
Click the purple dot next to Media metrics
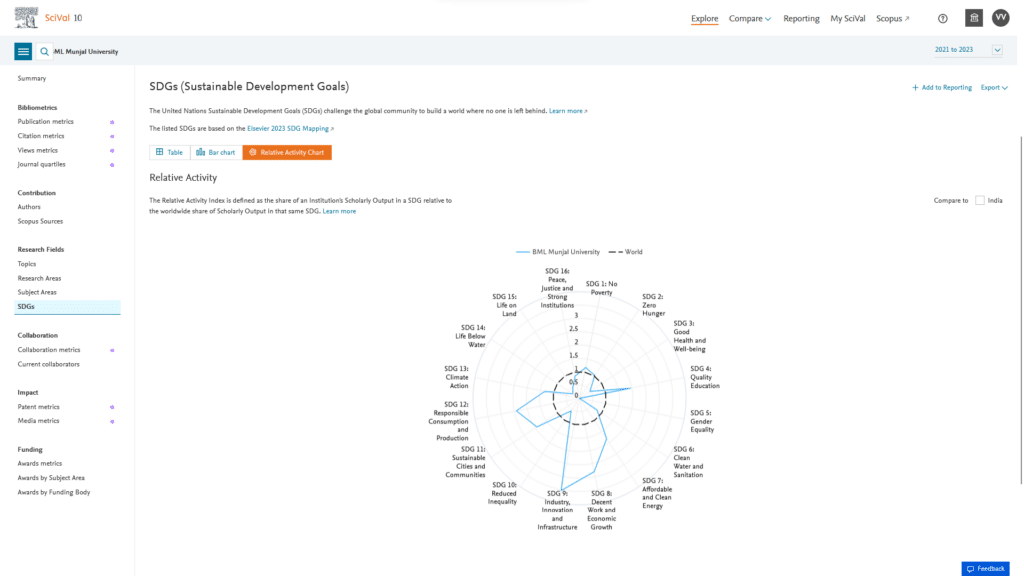pyautogui.click(x=112, y=421)
